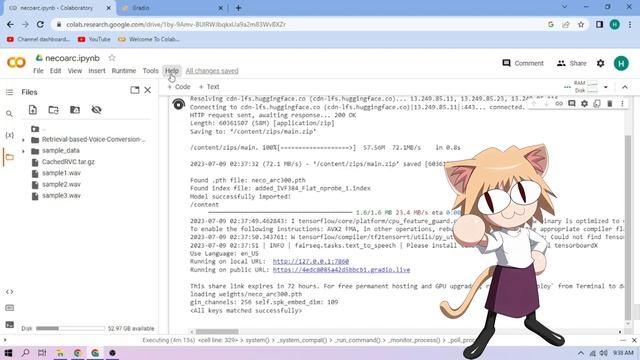The image size is (640, 360).
Task: Open the gradio.live public URL
Action: coord(341,270)
